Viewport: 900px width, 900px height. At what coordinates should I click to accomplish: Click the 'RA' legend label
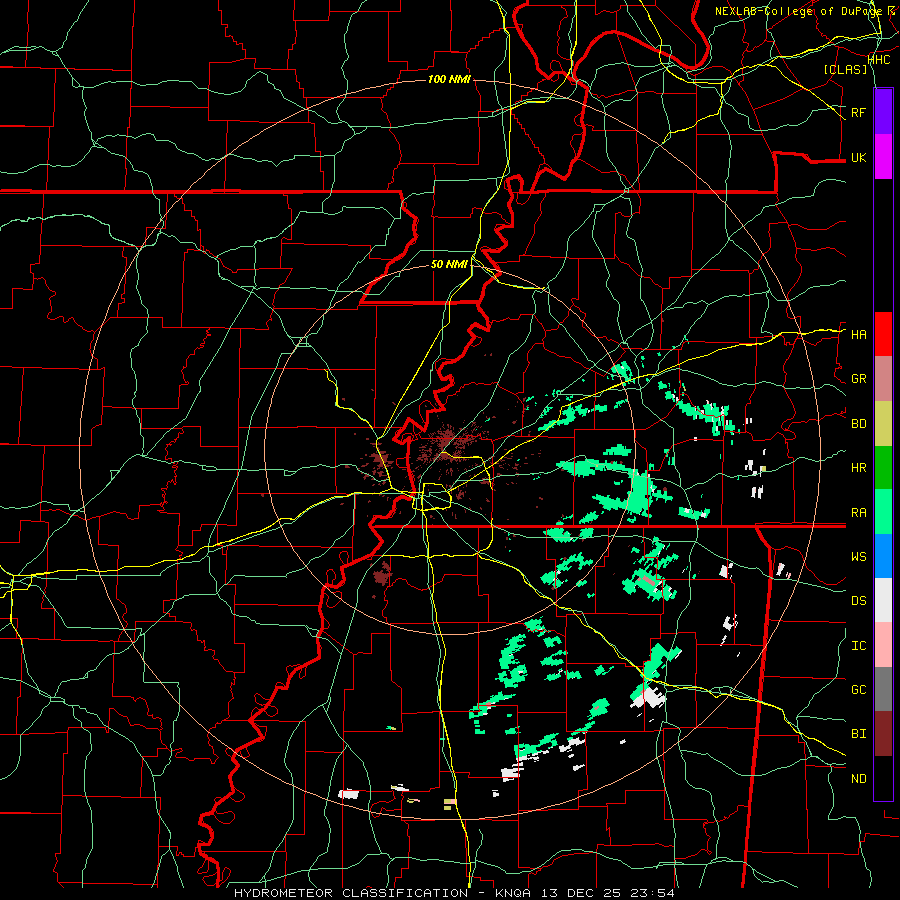coord(858,513)
